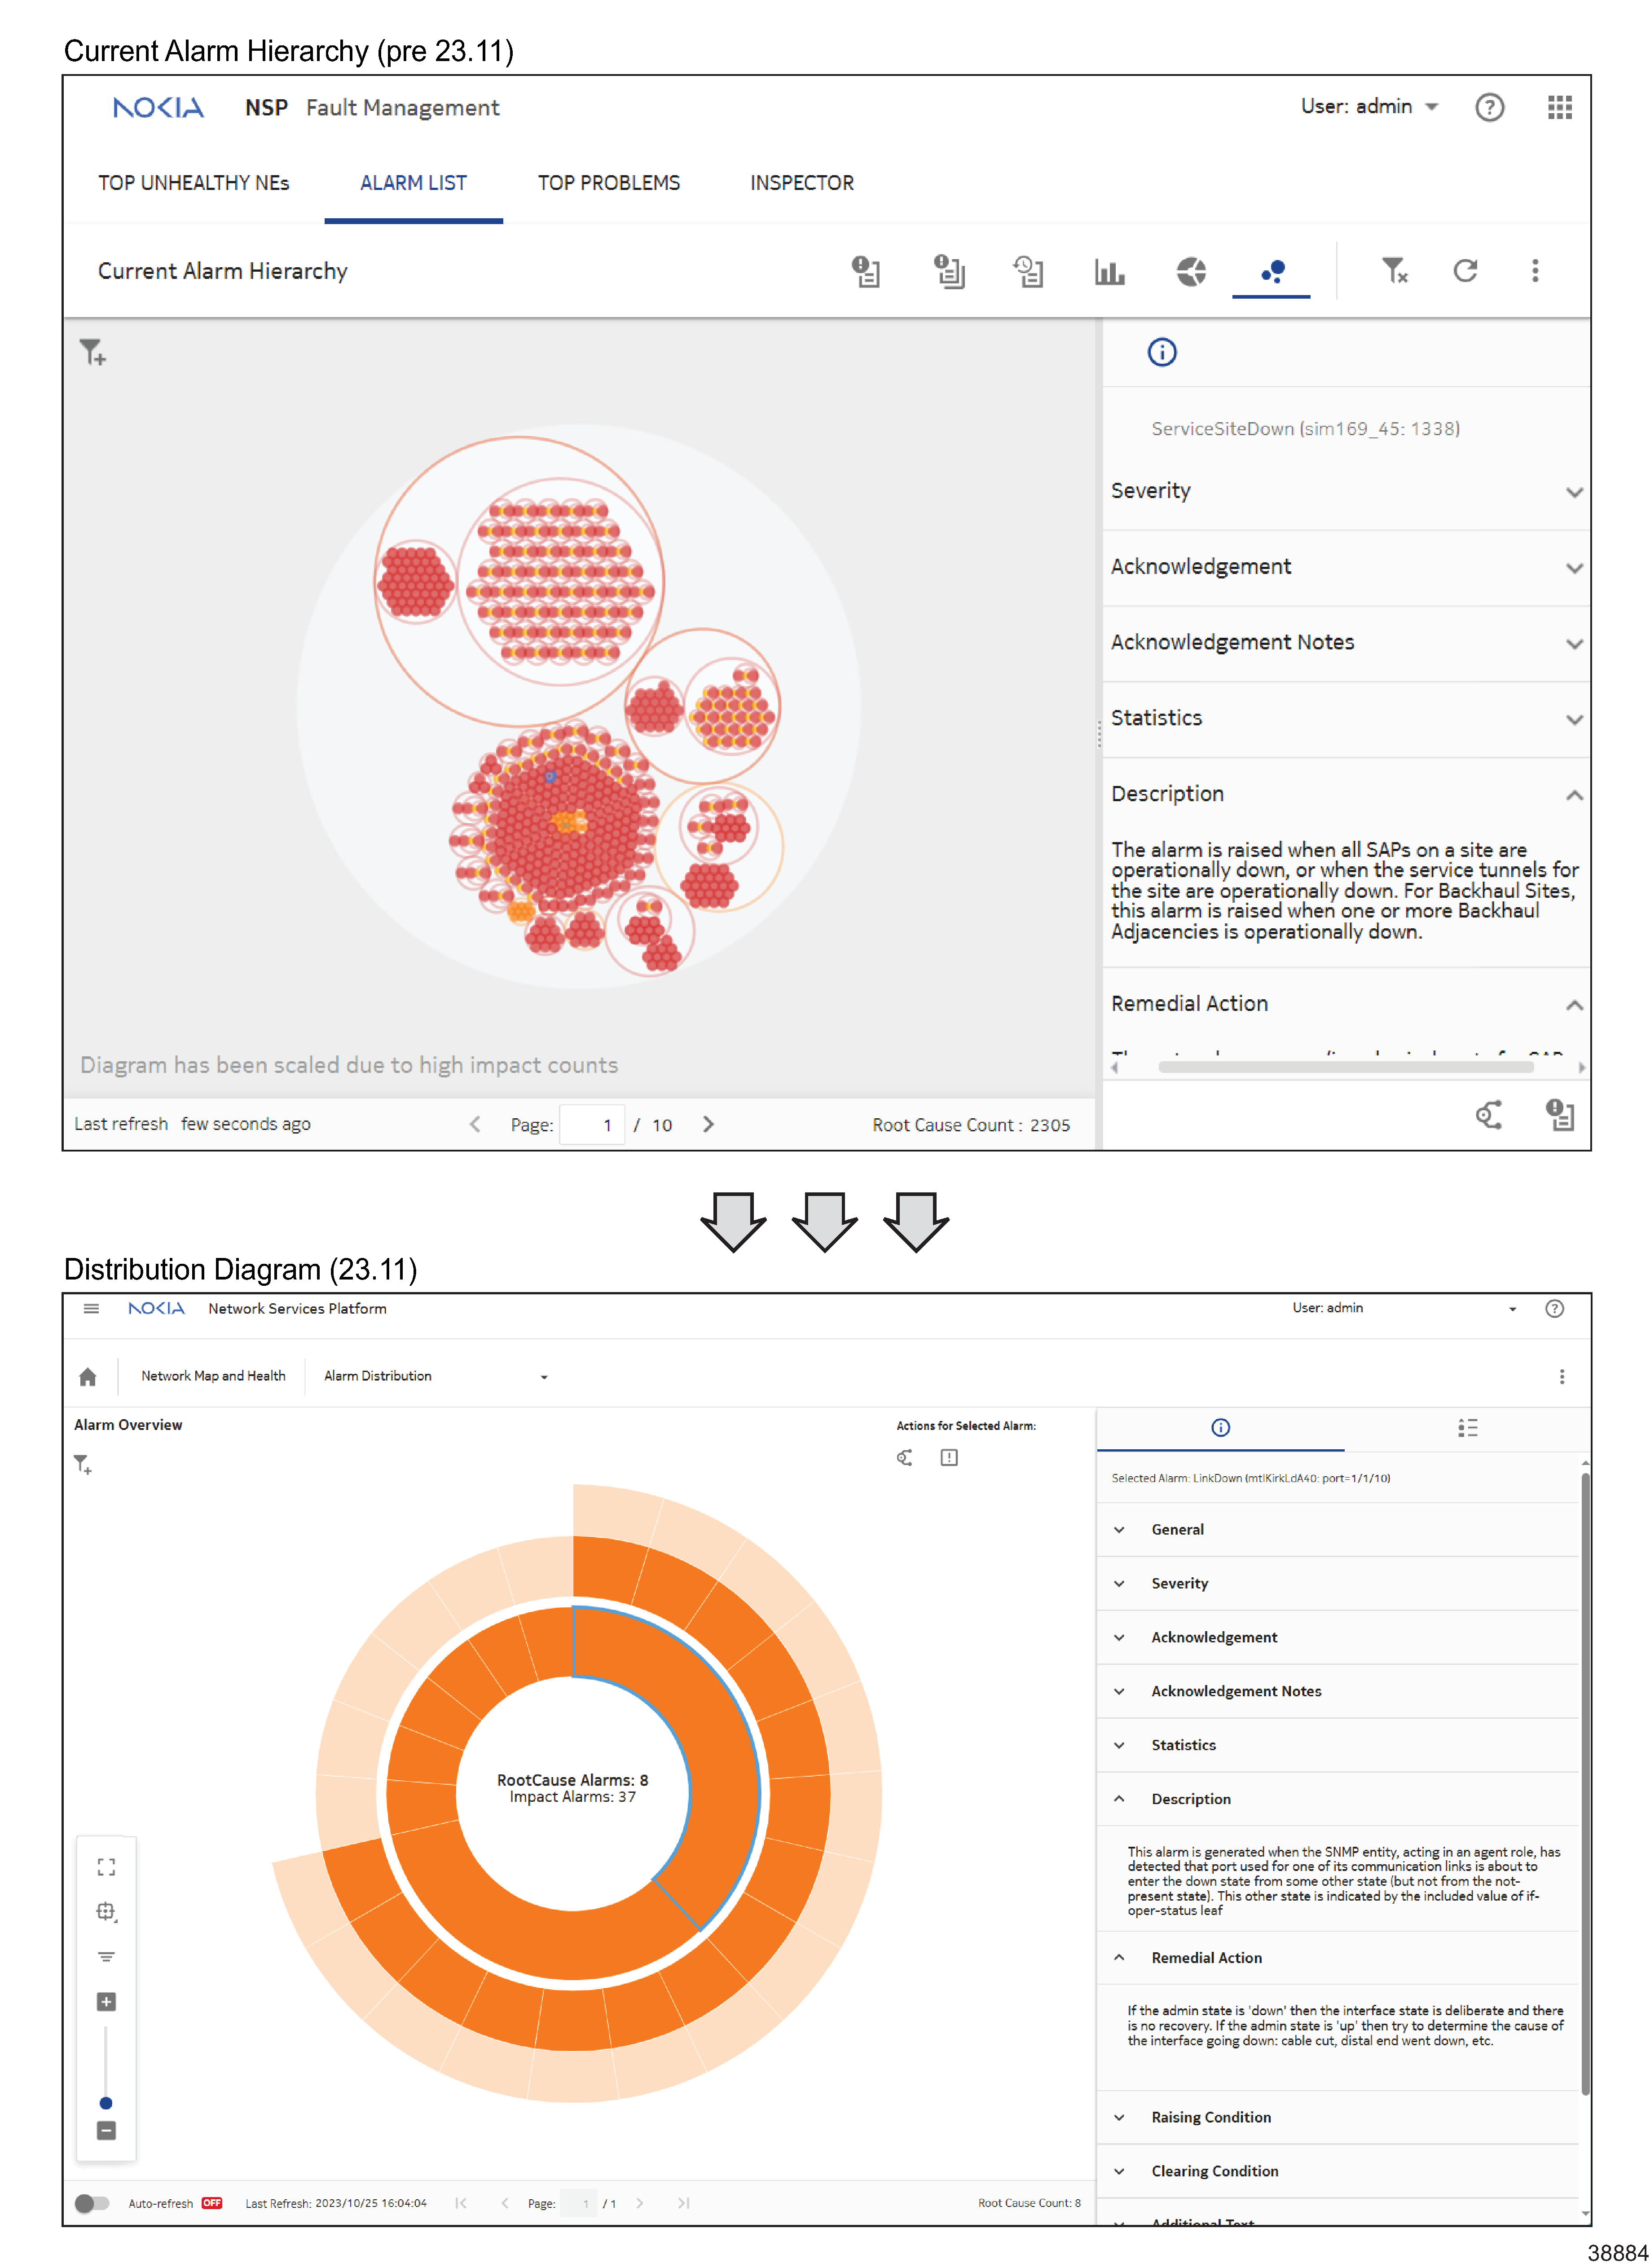
Task: Jump to last page in Distribution Diagram pager
Action: click(683, 2203)
